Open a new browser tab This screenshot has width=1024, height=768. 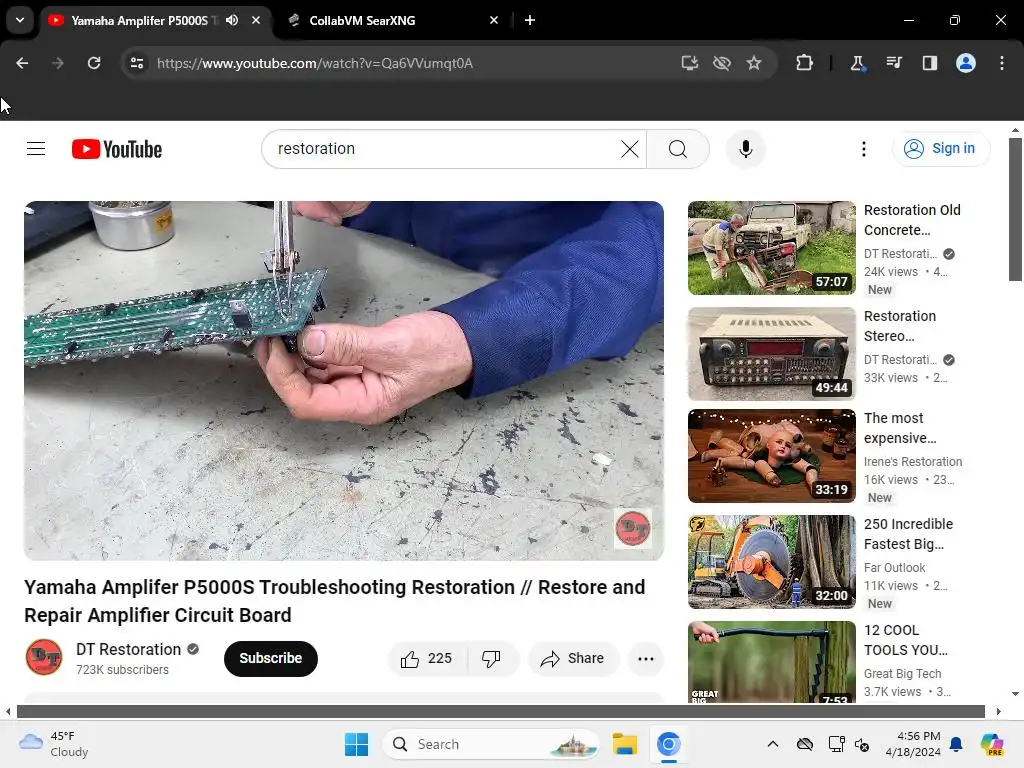(x=530, y=20)
